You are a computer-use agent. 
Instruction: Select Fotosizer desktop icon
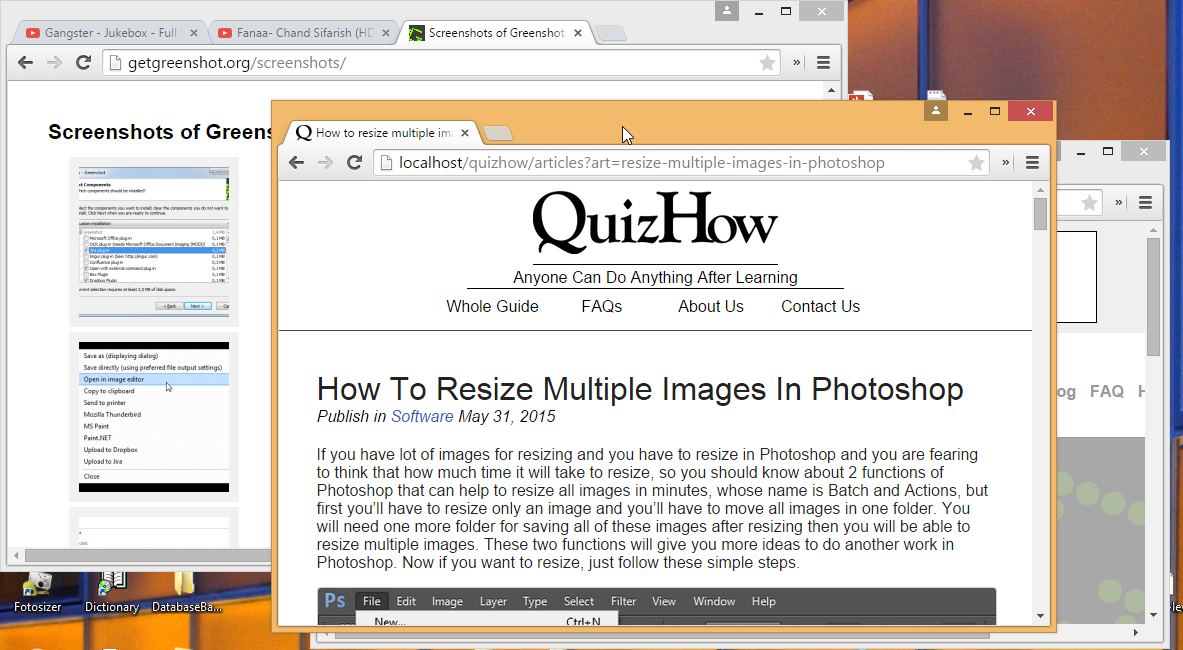(37, 593)
